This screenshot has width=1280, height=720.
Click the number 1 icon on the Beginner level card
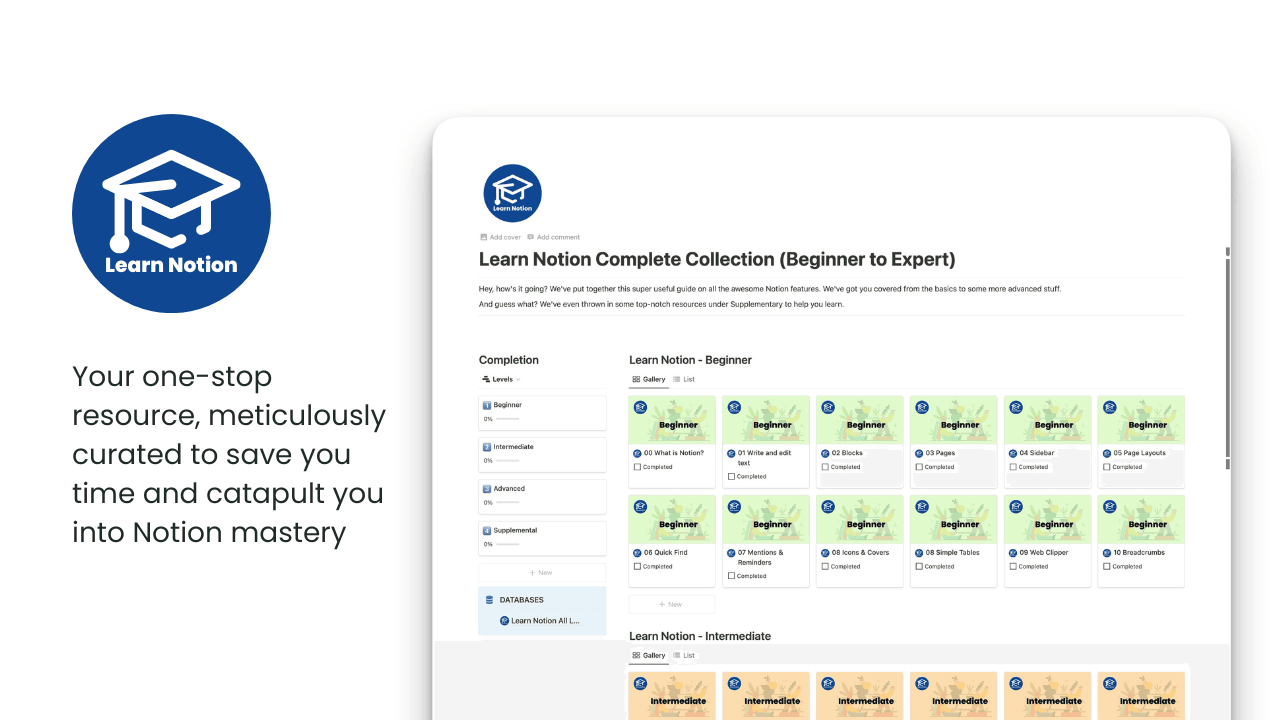click(x=487, y=405)
